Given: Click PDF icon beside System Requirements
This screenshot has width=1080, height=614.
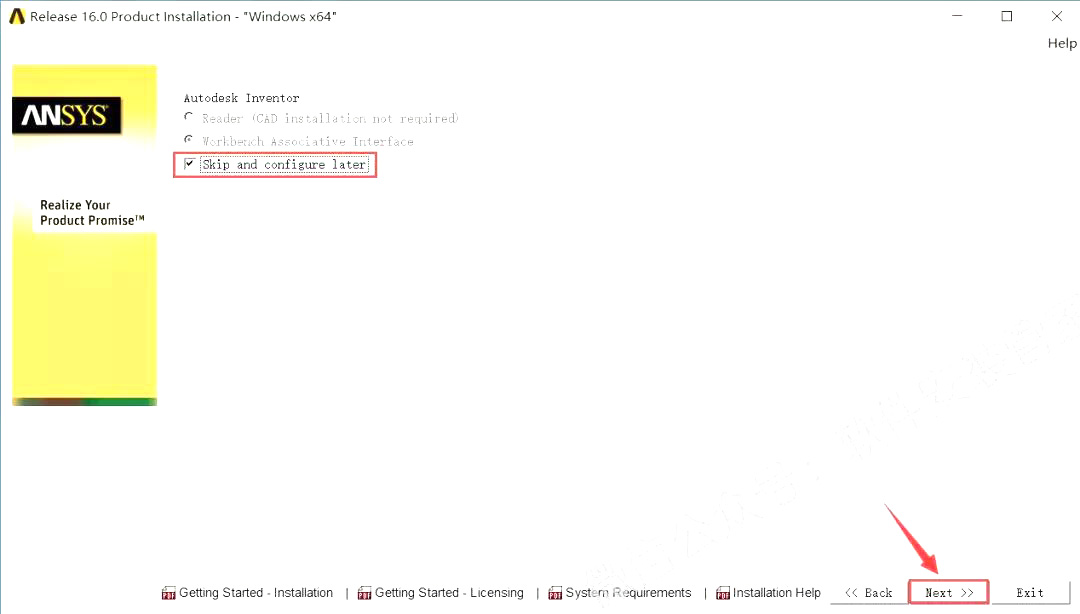Looking at the screenshot, I should (x=555, y=593).
